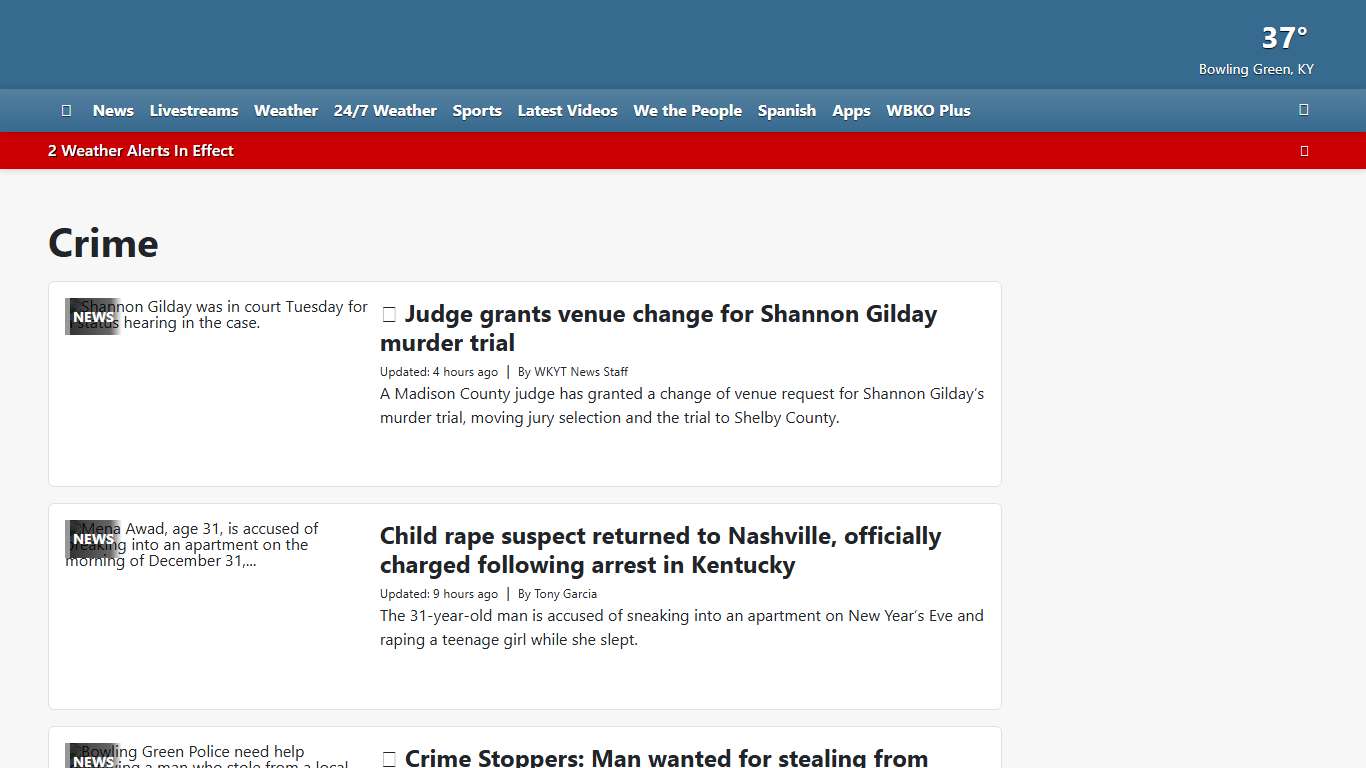View the 2 Weather Alerts In Effect
The image size is (1366, 768).
pos(141,151)
